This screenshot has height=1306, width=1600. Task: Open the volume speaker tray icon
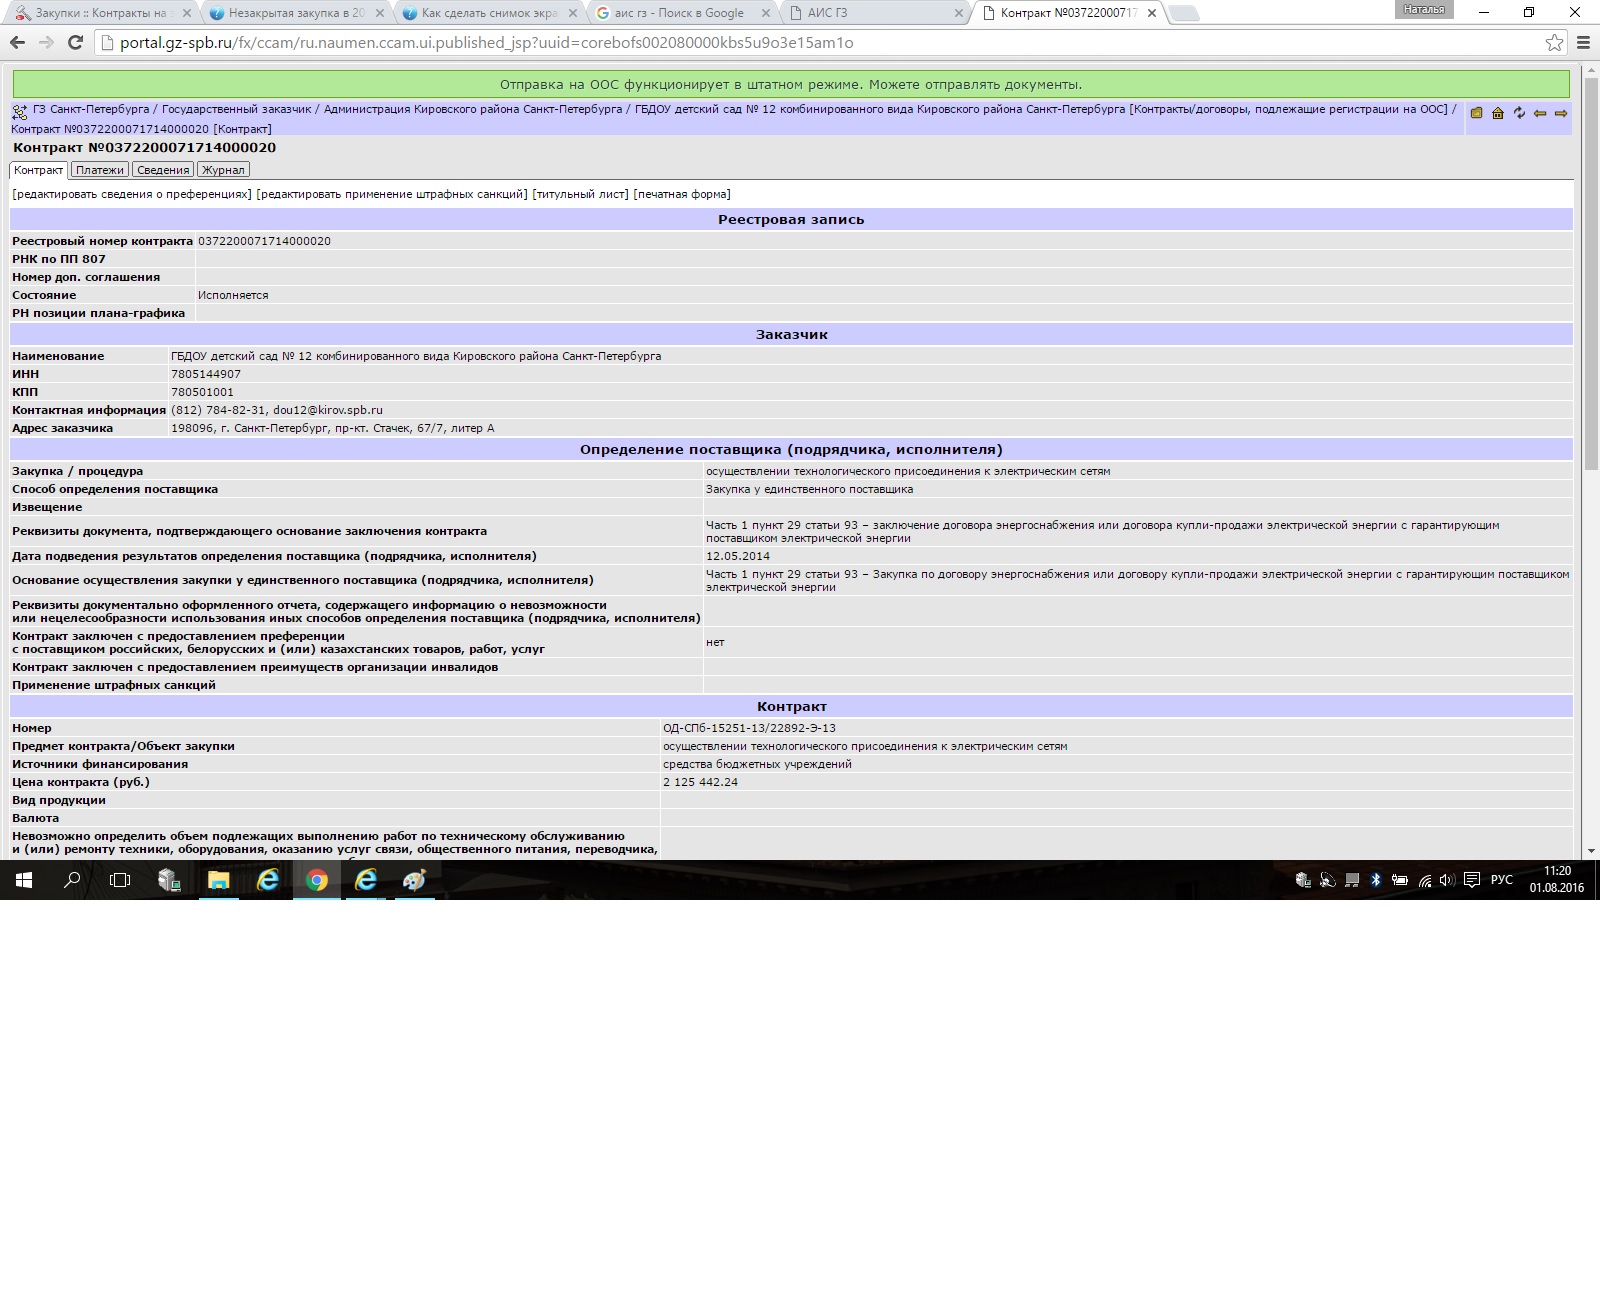click(x=1447, y=880)
